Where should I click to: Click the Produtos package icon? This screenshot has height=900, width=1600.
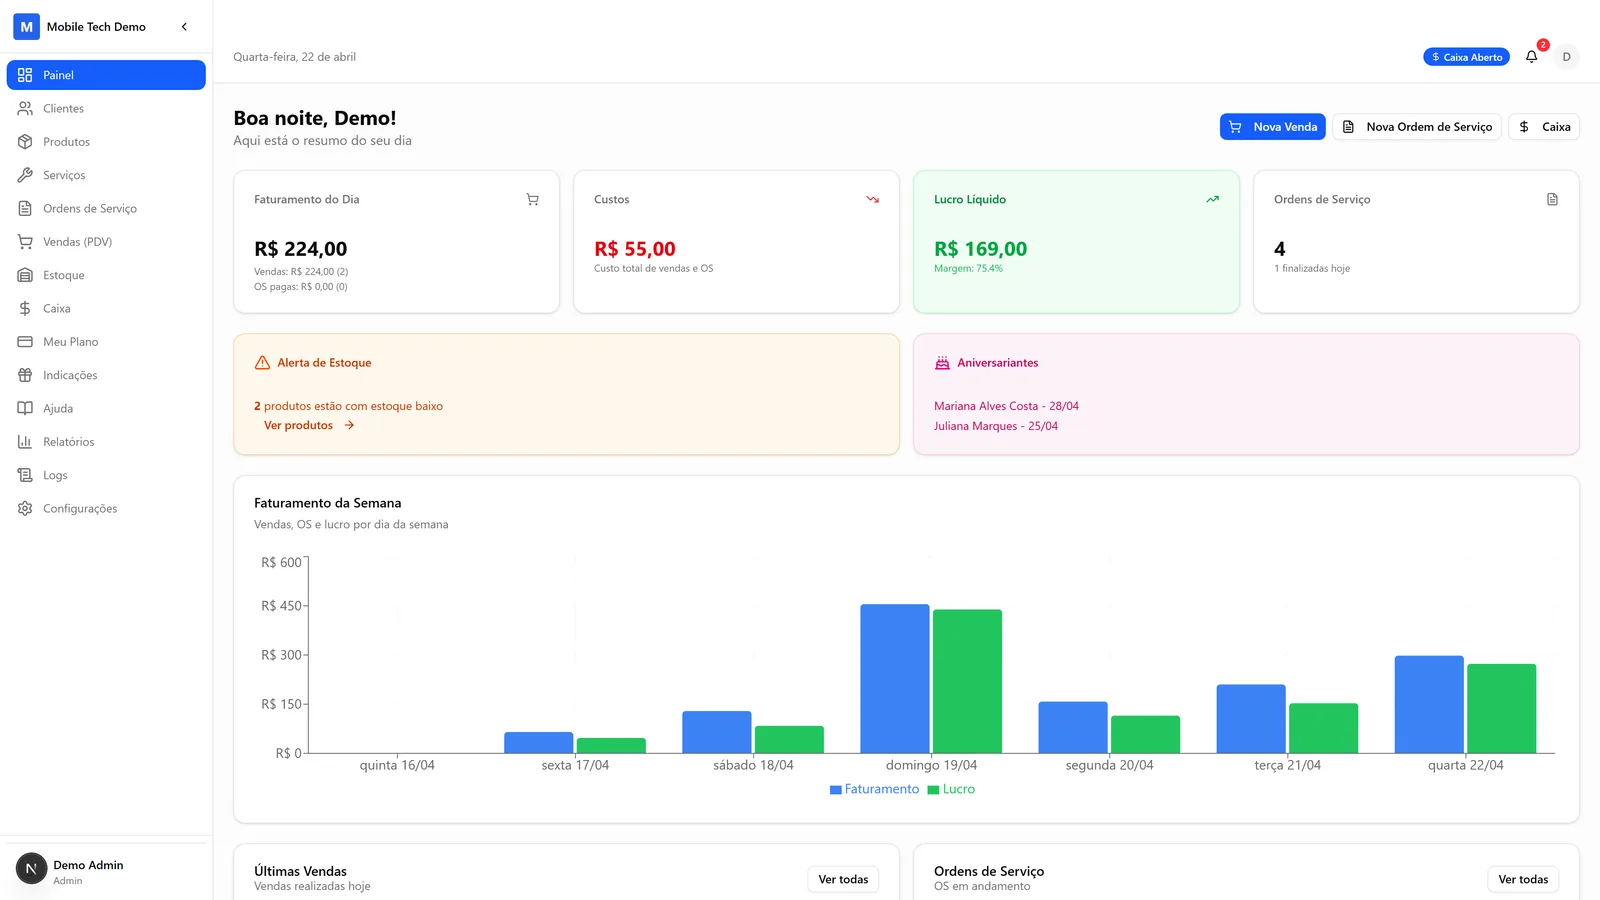point(25,142)
